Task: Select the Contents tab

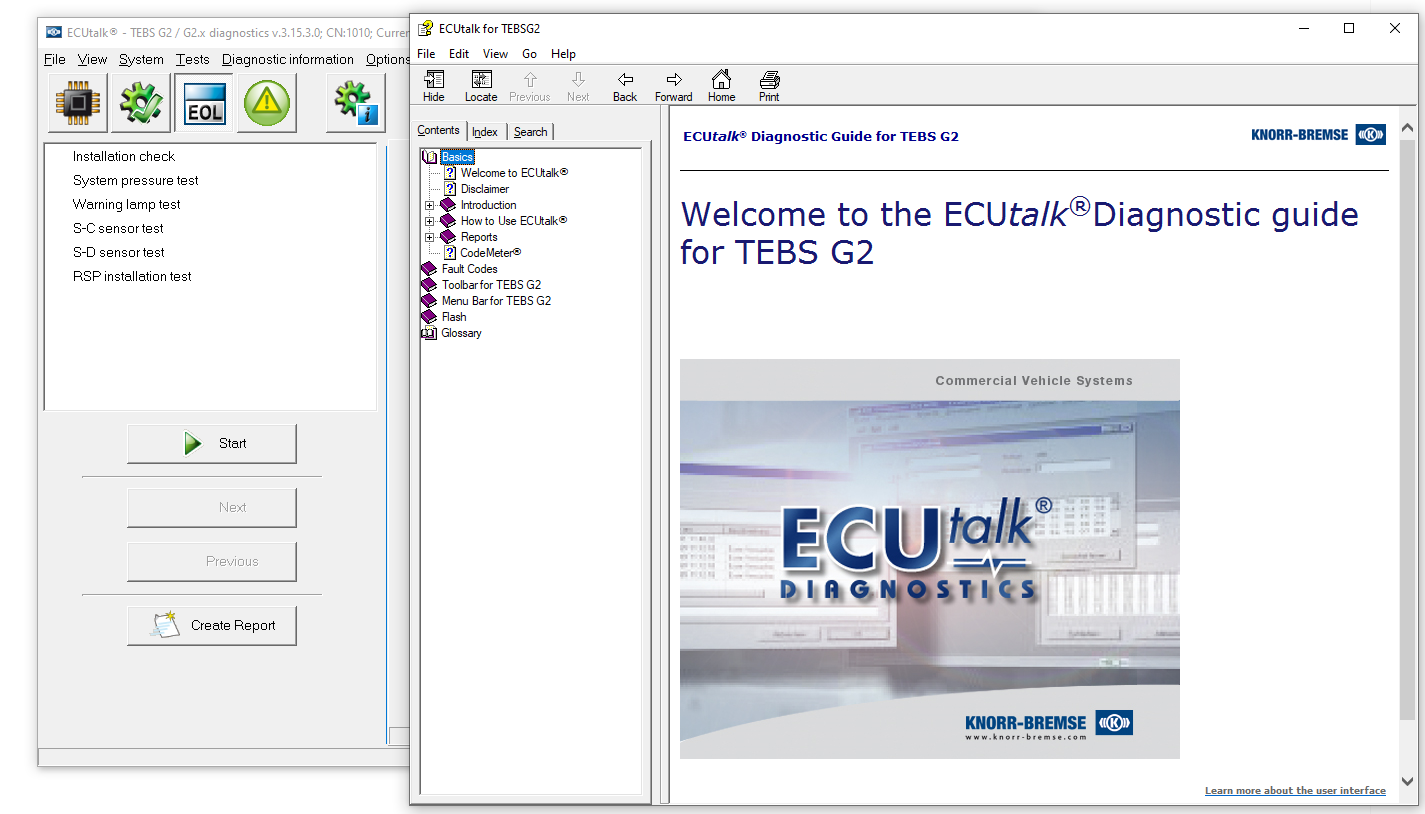Action: [438, 131]
